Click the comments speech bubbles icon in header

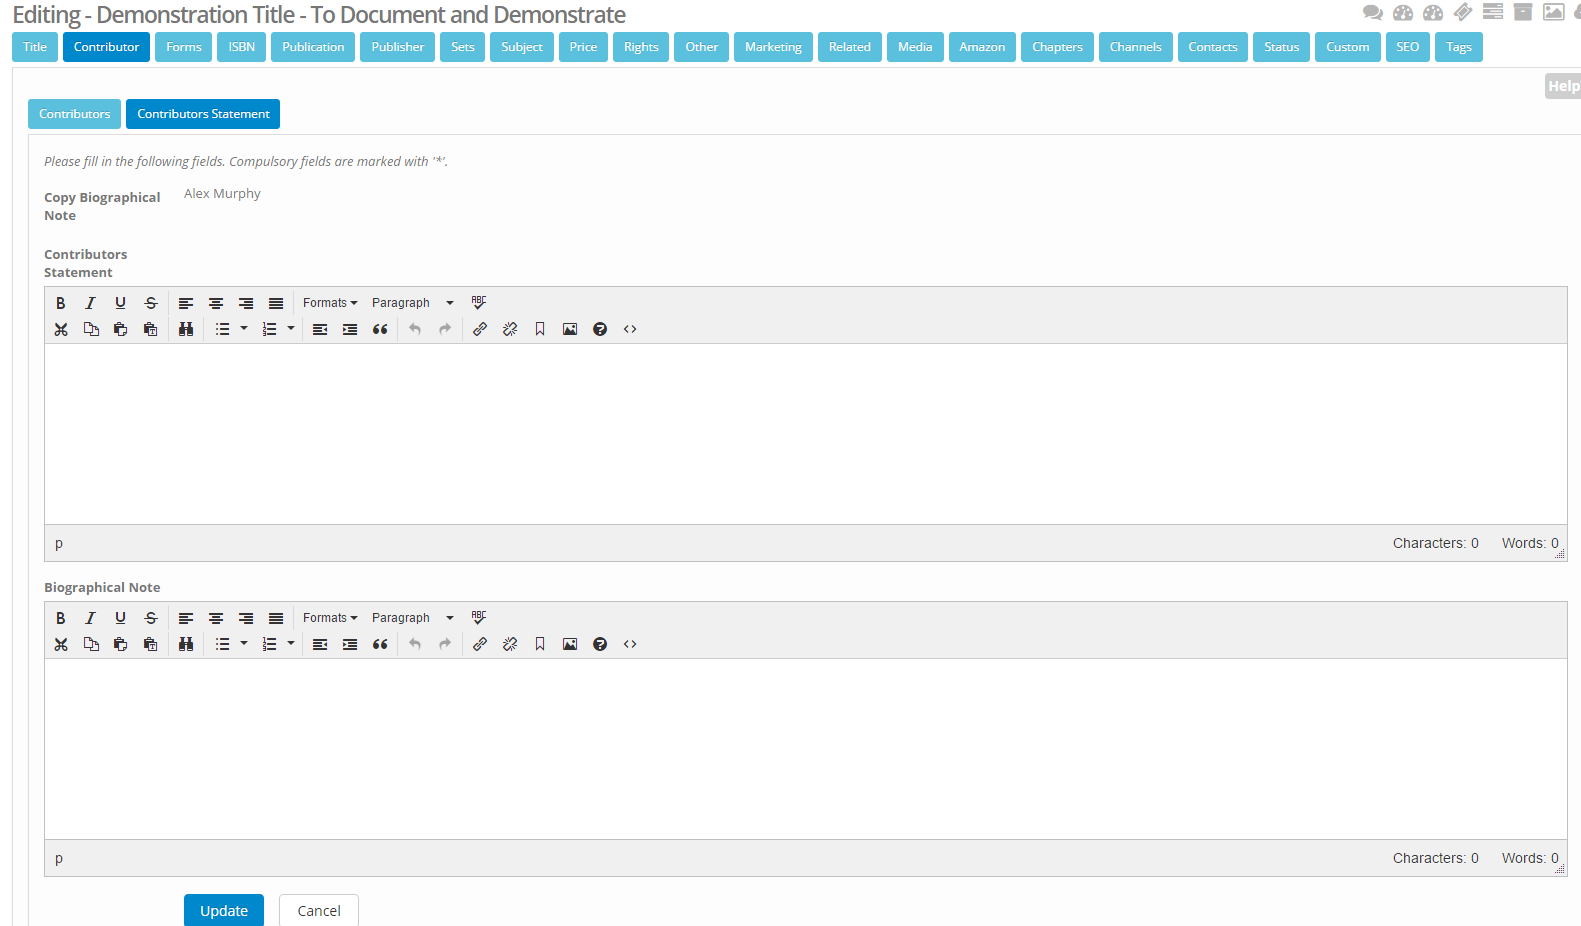(1372, 13)
